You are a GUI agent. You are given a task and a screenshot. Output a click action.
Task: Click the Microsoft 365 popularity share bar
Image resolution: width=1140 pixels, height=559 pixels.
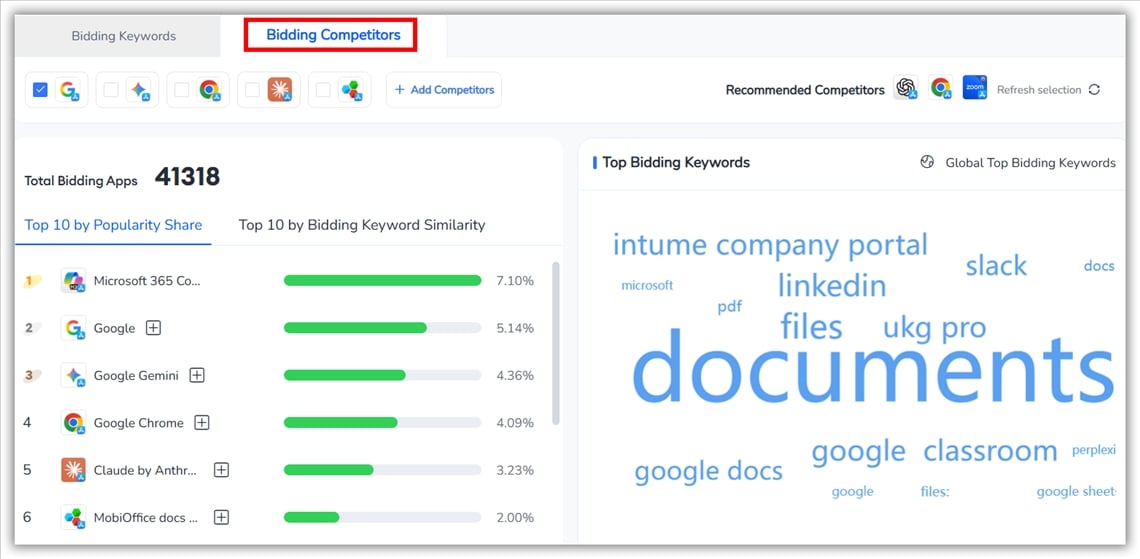(382, 281)
